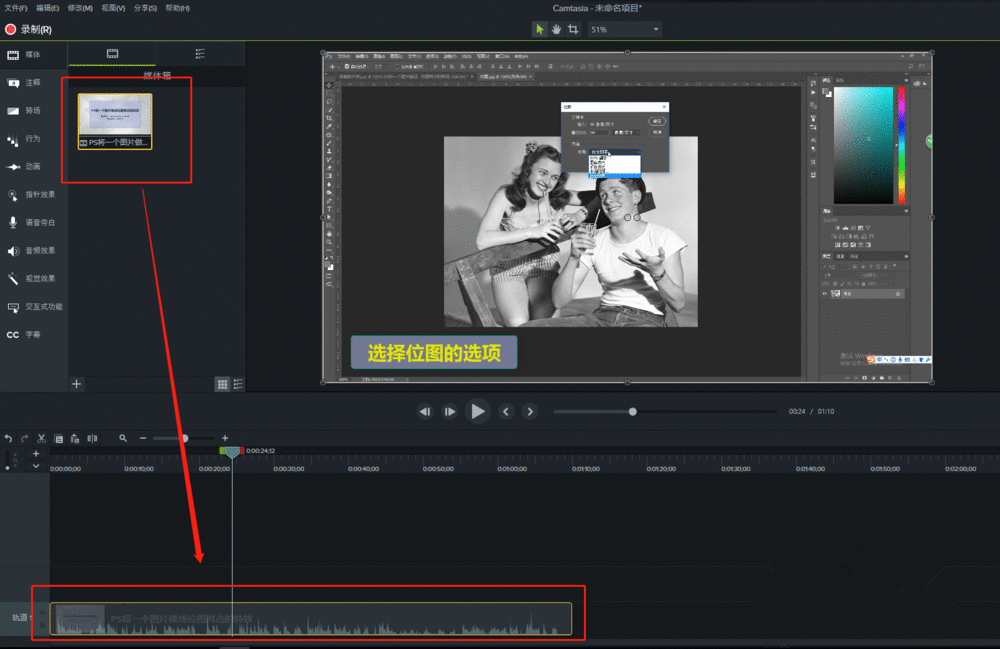This screenshot has width=1000, height=649.
Task: Click the 录制(R) record button
Action: 28,29
